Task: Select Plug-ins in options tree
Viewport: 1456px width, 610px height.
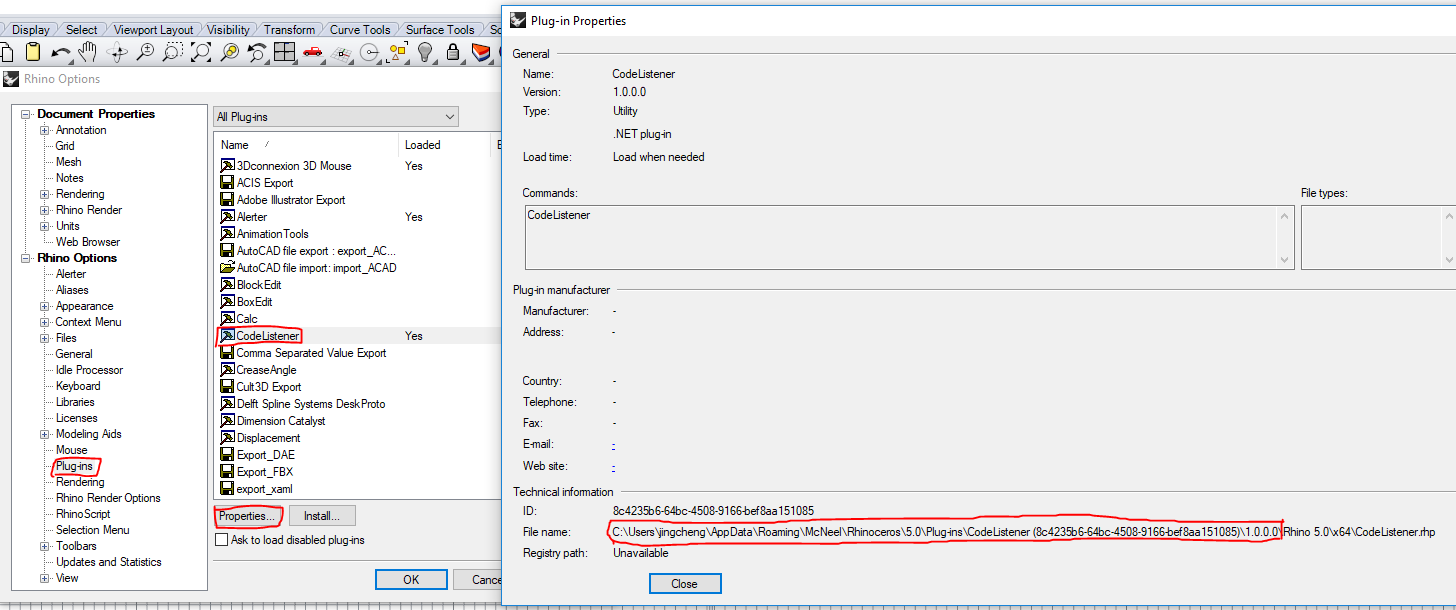Action: [74, 466]
